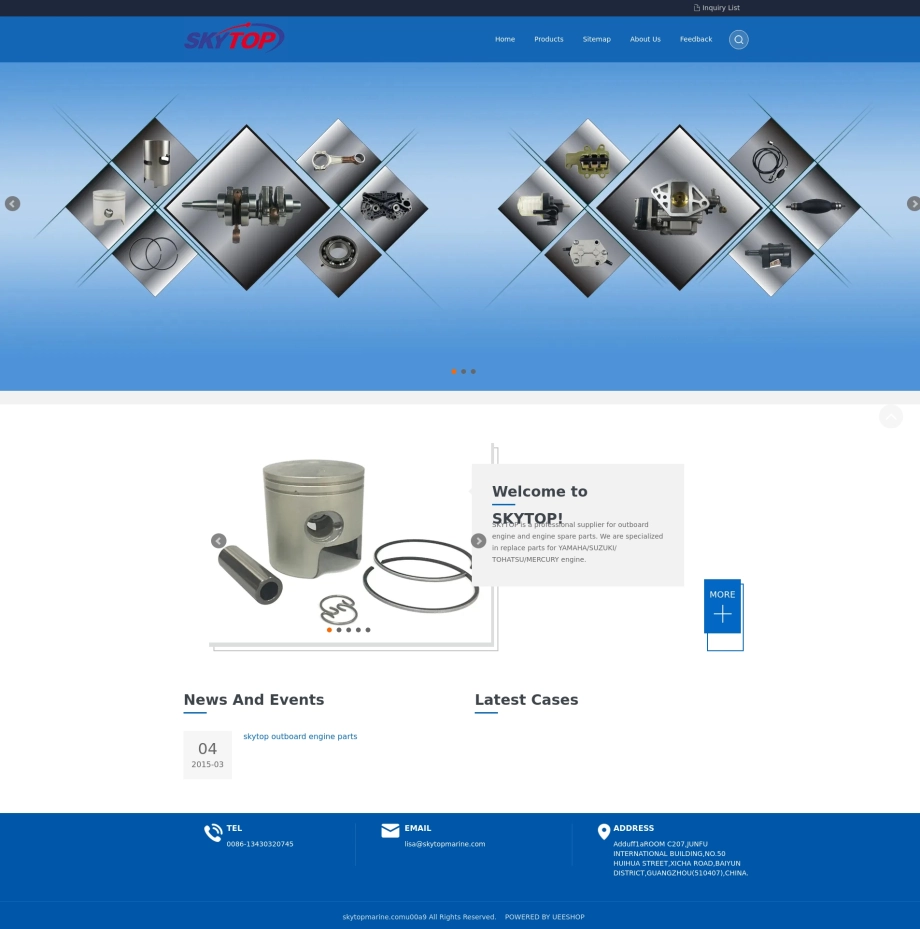Select third dot of hero banner pagination
Image resolution: width=920 pixels, height=929 pixels.
(x=473, y=371)
